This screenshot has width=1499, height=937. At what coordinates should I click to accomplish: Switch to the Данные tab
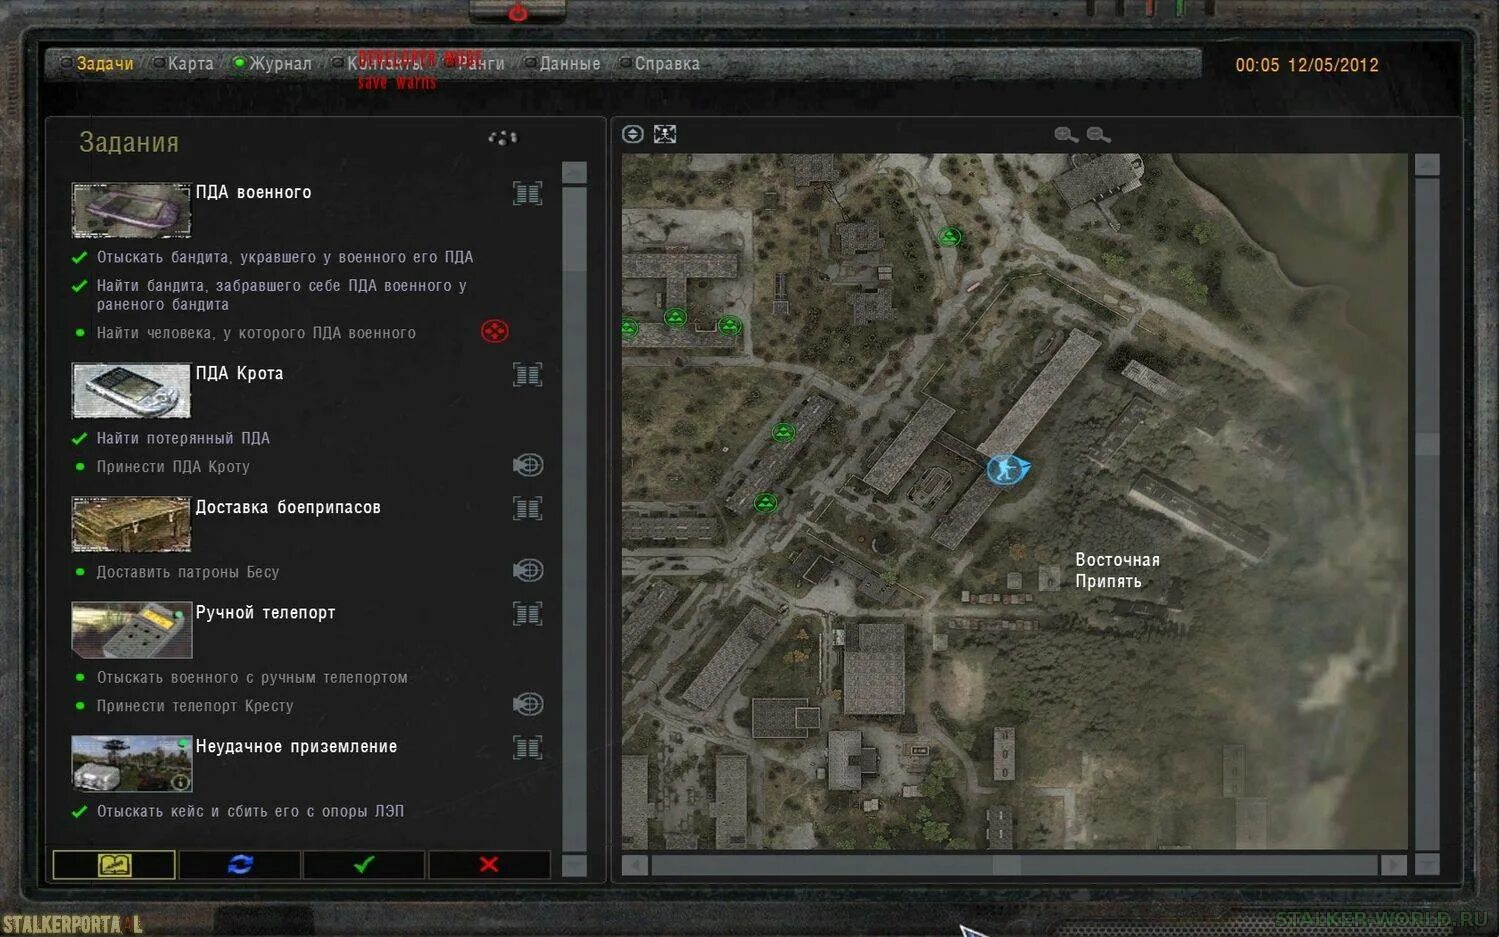(570, 64)
